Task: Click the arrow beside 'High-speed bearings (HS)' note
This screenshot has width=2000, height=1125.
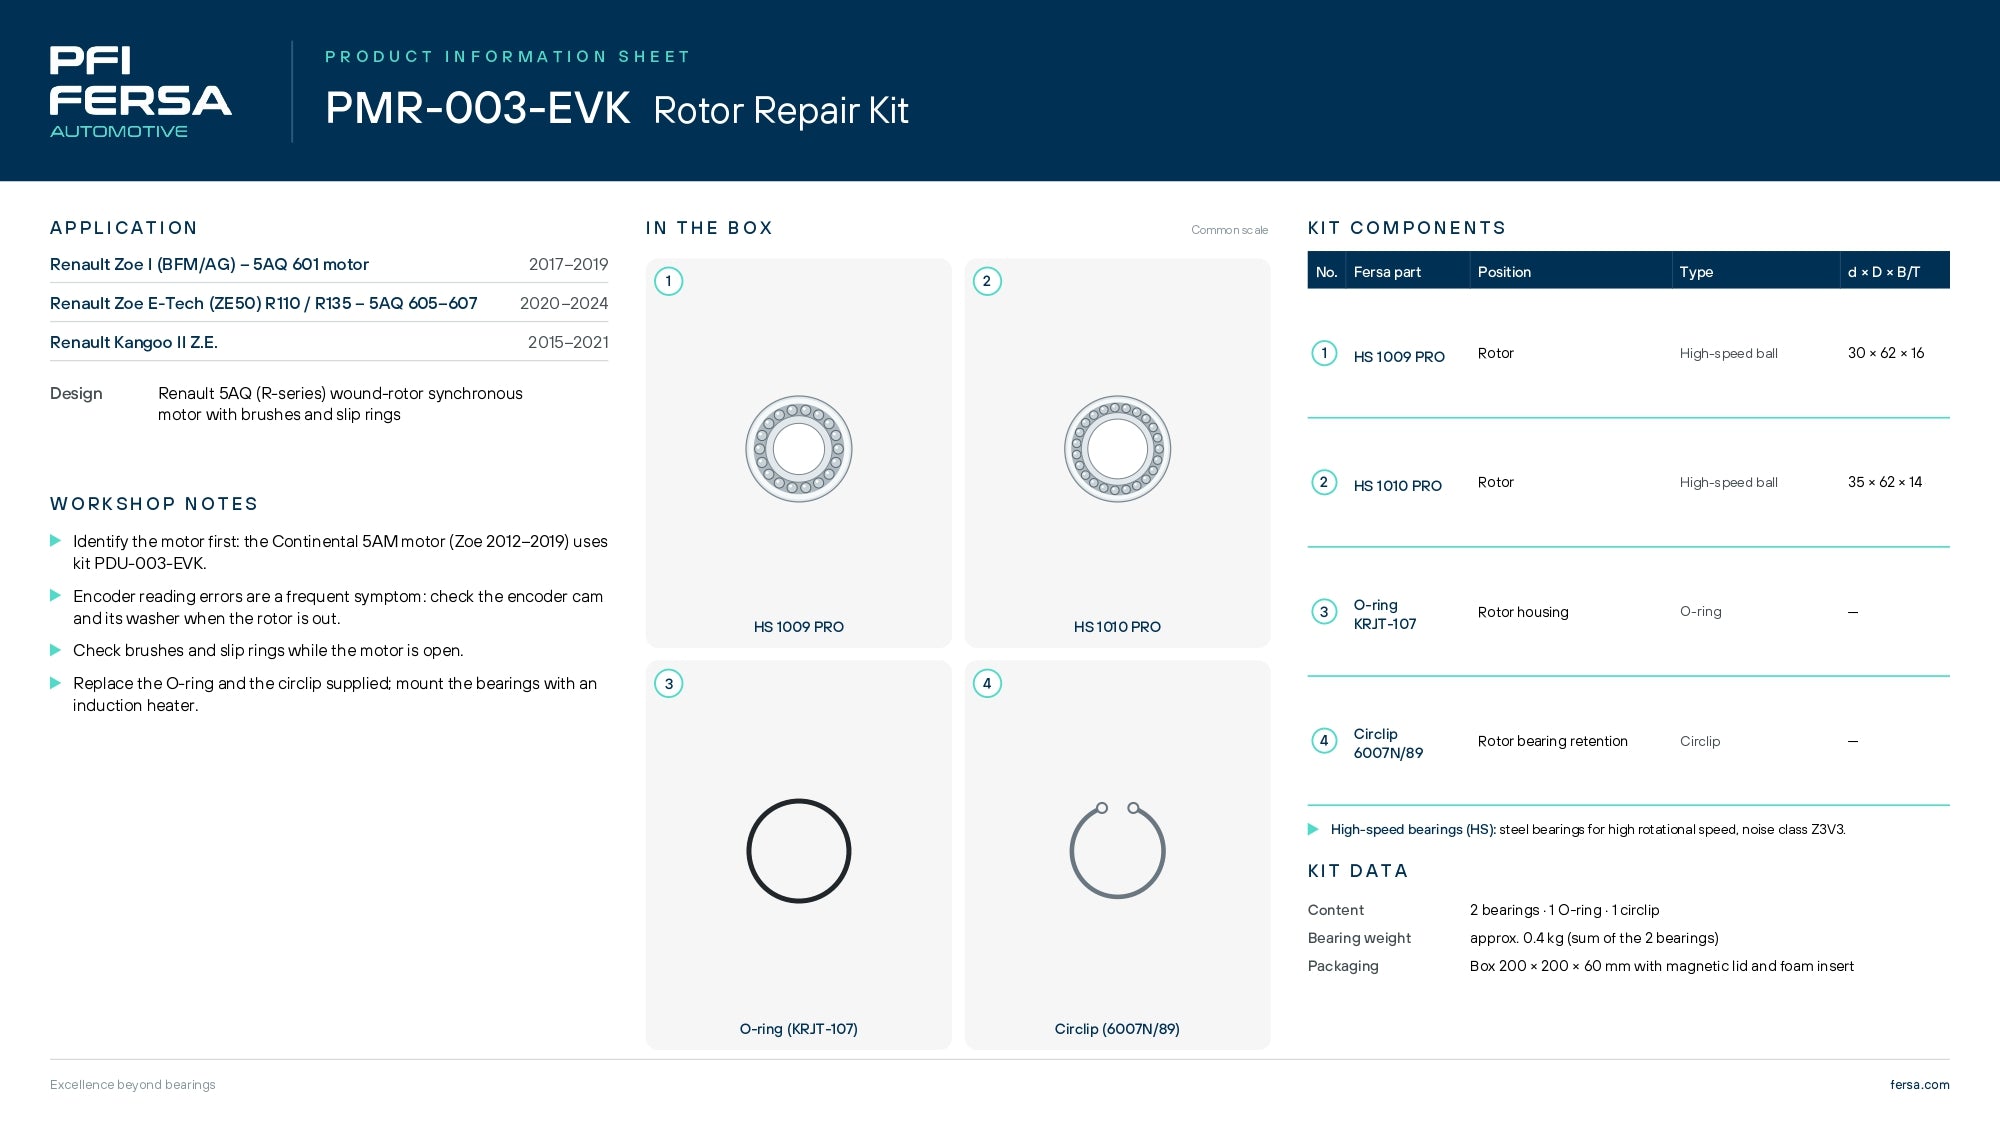Action: pos(1313,829)
